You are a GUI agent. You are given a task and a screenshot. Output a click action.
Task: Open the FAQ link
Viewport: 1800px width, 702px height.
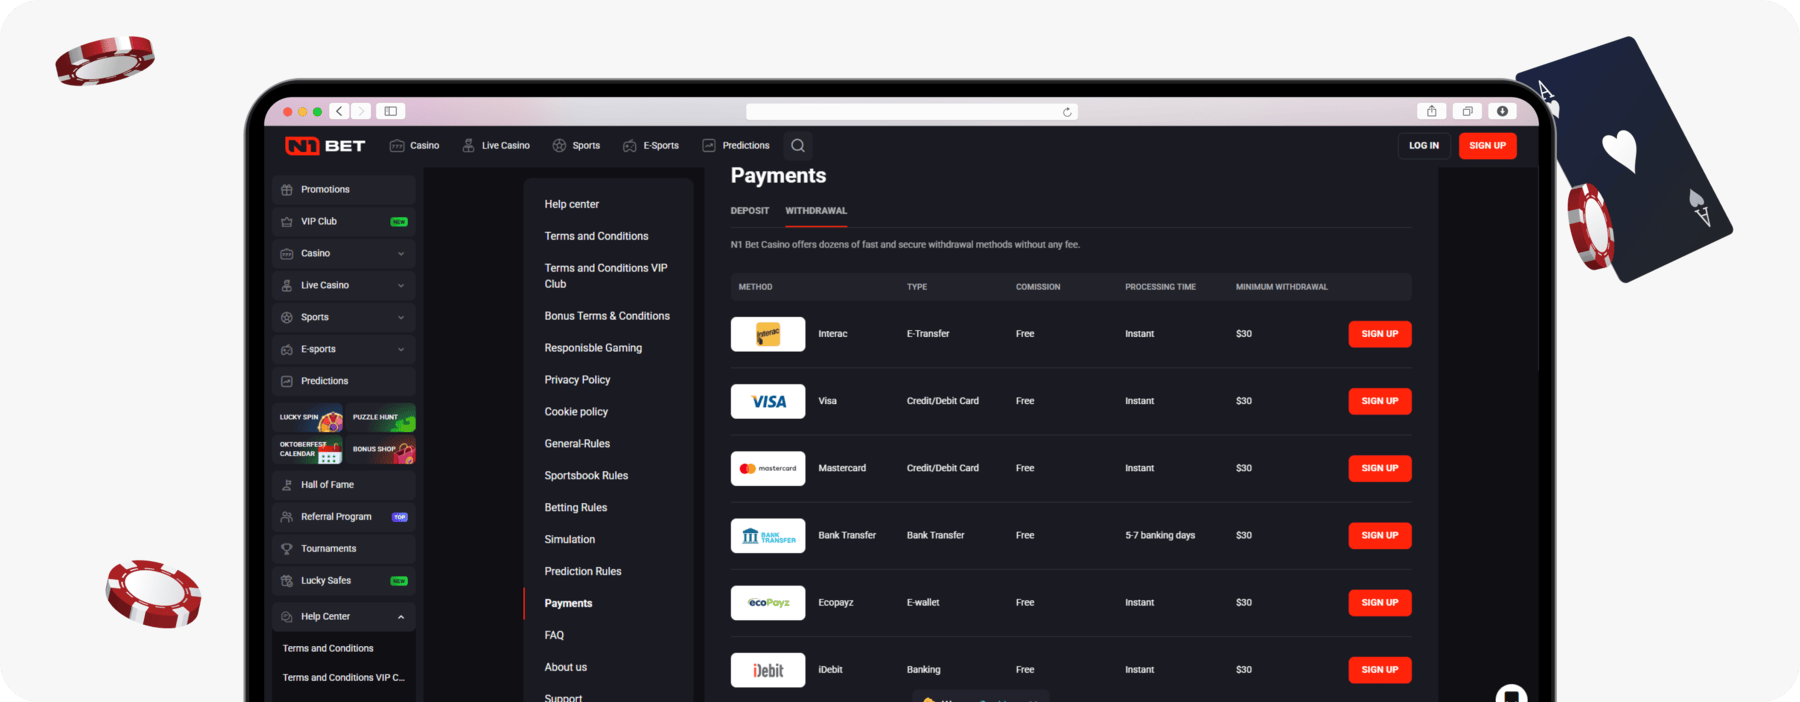[554, 636]
